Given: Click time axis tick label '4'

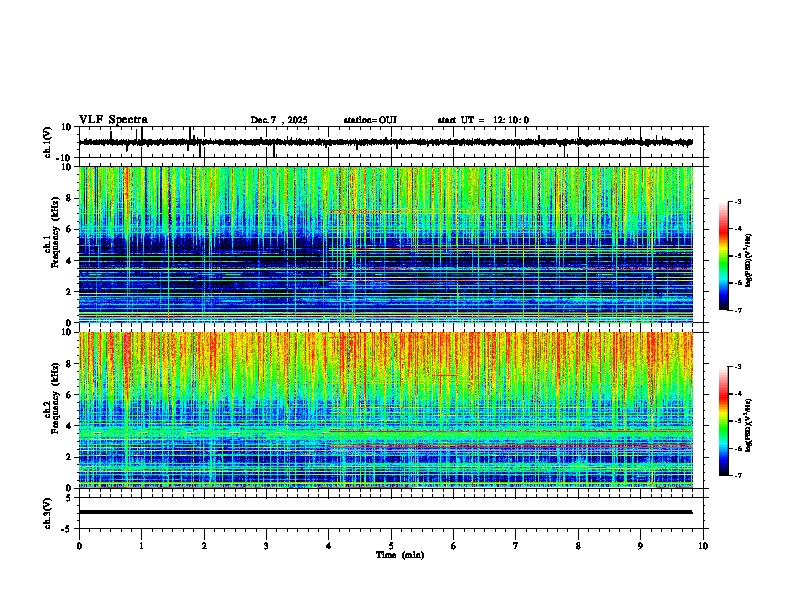Looking at the screenshot, I should pyautogui.click(x=329, y=546).
